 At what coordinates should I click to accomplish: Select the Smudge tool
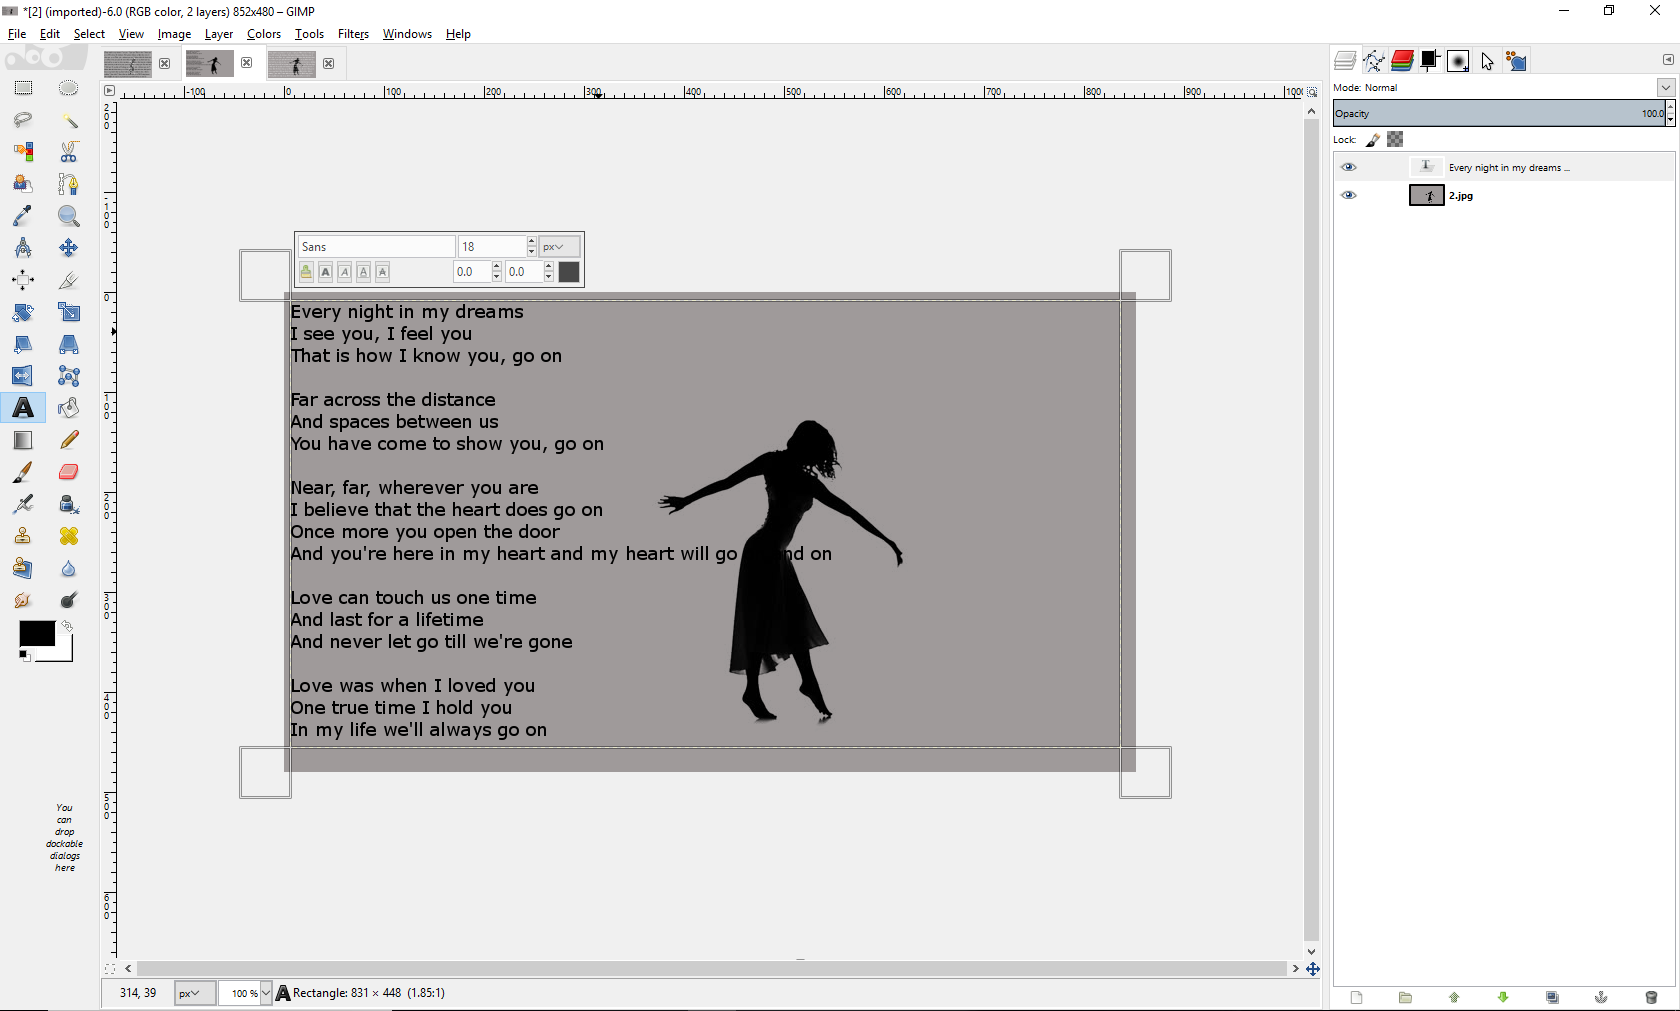23,600
